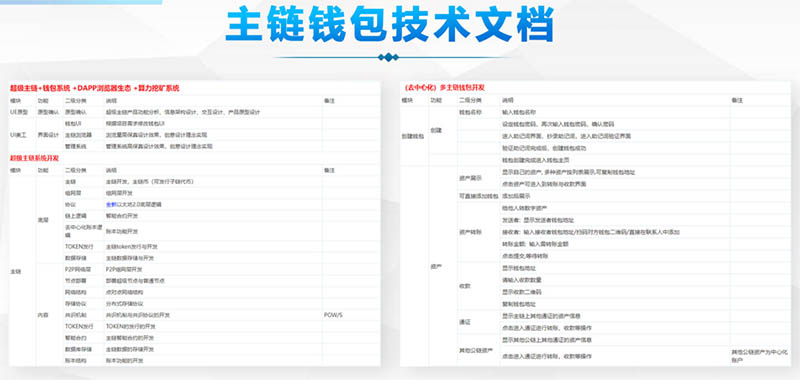Click the 组网层 category cell

point(73,193)
